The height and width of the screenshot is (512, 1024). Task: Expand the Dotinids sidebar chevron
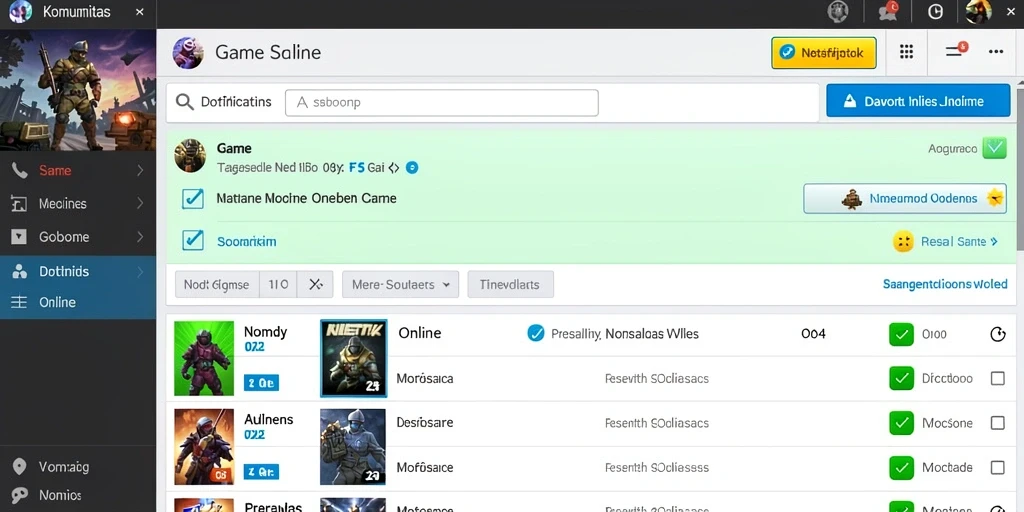pyautogui.click(x=140, y=272)
